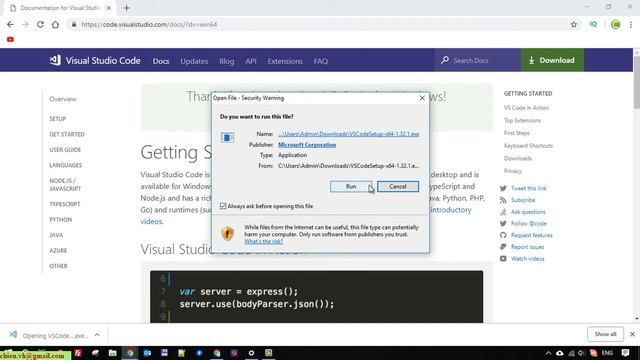Bookmark page with the star icon
This screenshot has width=640, height=360.
pyautogui.click(x=573, y=24)
